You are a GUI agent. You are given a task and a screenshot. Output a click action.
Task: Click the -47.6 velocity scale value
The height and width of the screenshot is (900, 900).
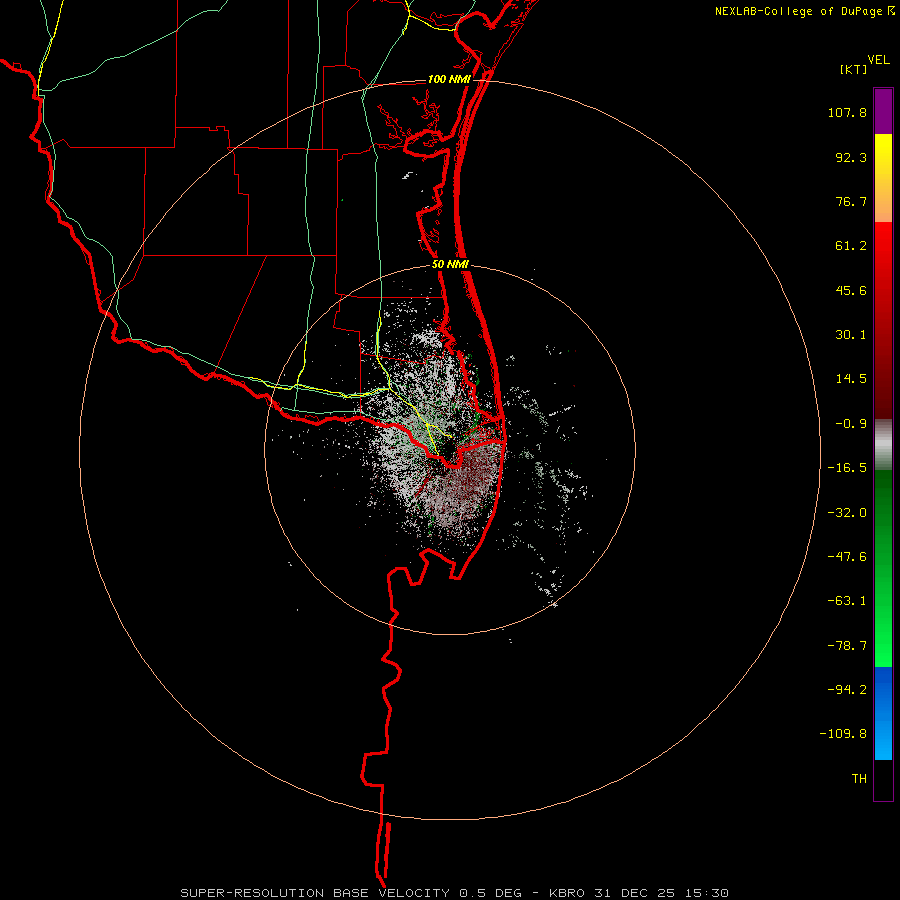point(847,557)
